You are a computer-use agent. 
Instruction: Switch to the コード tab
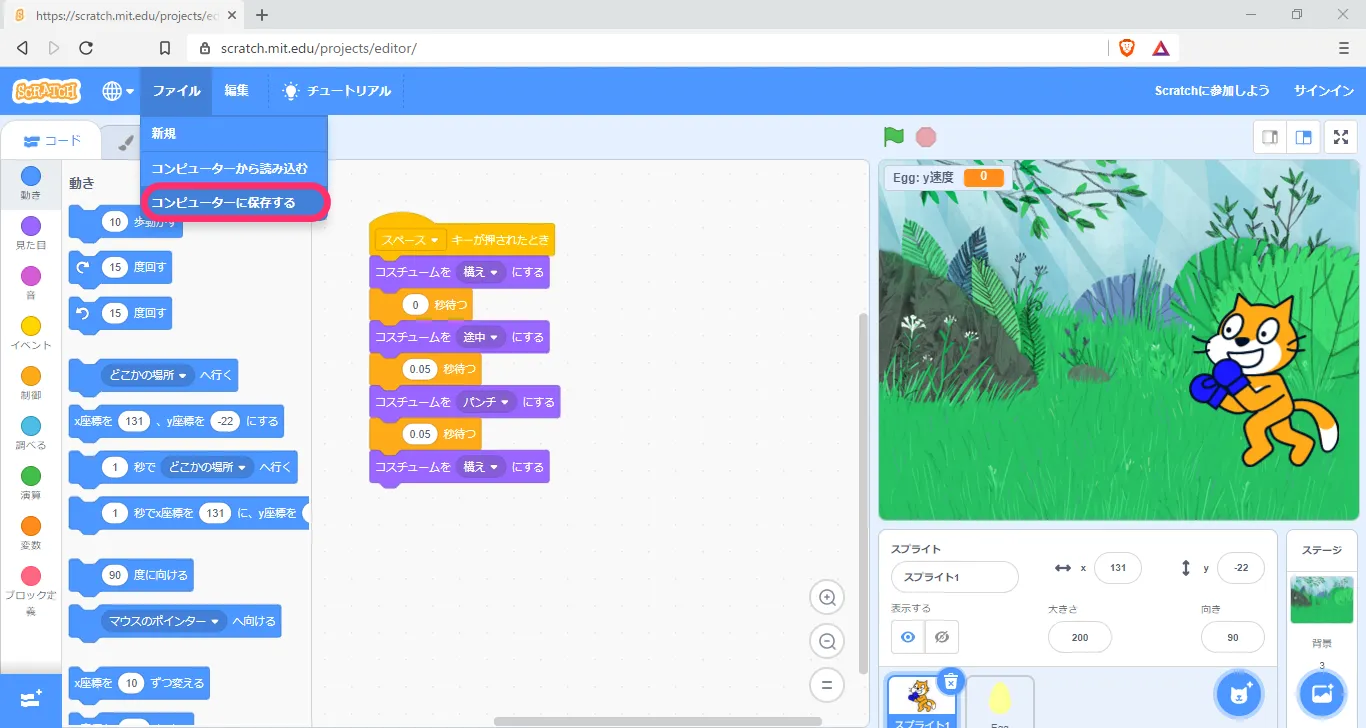52,141
